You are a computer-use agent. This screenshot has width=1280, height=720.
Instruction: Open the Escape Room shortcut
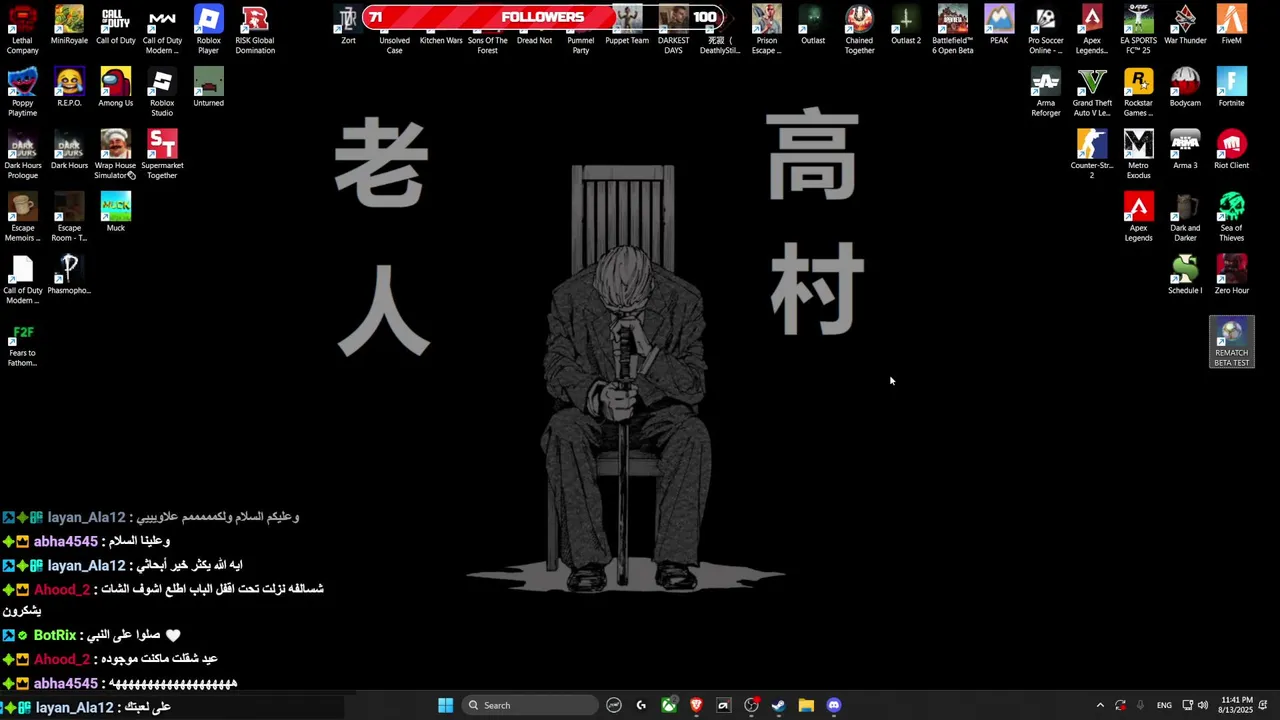(x=69, y=218)
